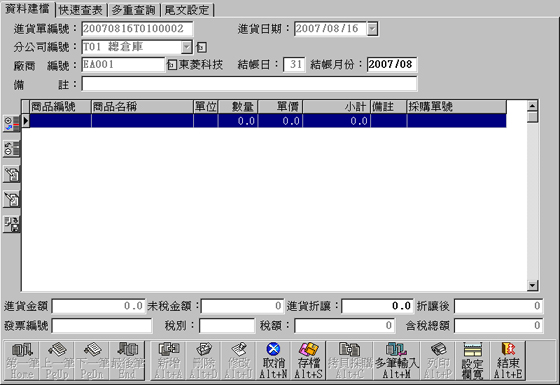
Task: Select the 尾文設定 tab
Action: pos(187,10)
